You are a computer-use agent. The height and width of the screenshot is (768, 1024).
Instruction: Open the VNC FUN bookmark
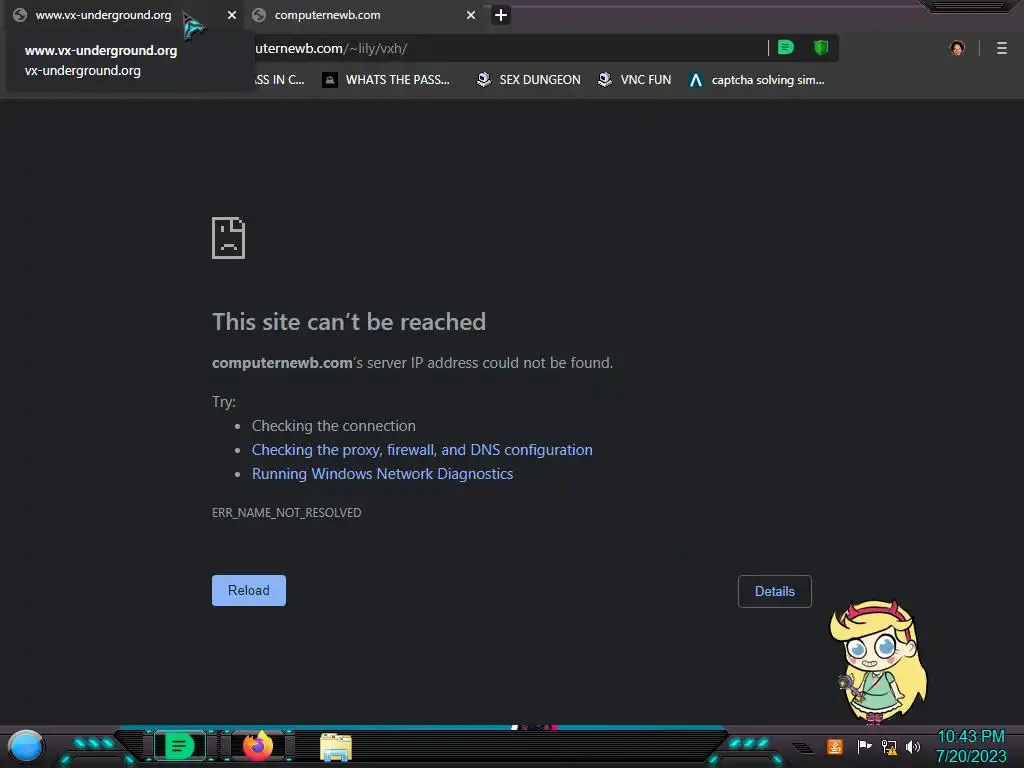pos(635,80)
